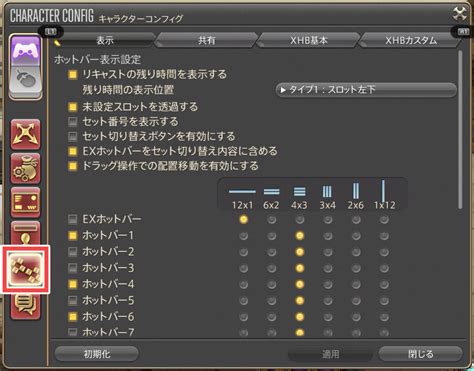
Task: Open the hotbar settings icon
Action: (x=26, y=269)
